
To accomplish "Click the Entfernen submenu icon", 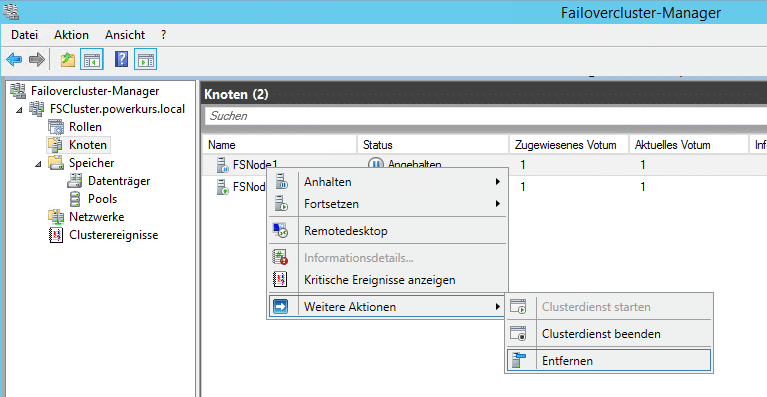I will pos(518,361).
